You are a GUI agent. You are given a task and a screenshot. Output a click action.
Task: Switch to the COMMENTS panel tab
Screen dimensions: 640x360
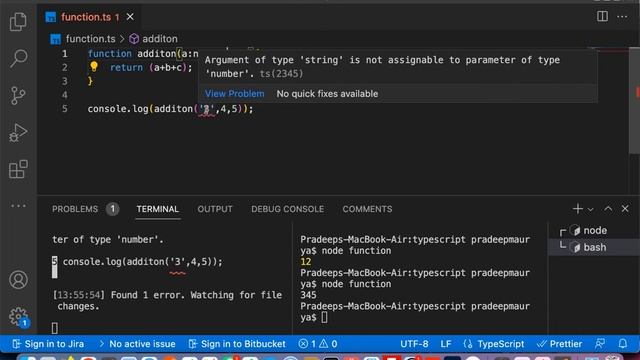point(367,209)
